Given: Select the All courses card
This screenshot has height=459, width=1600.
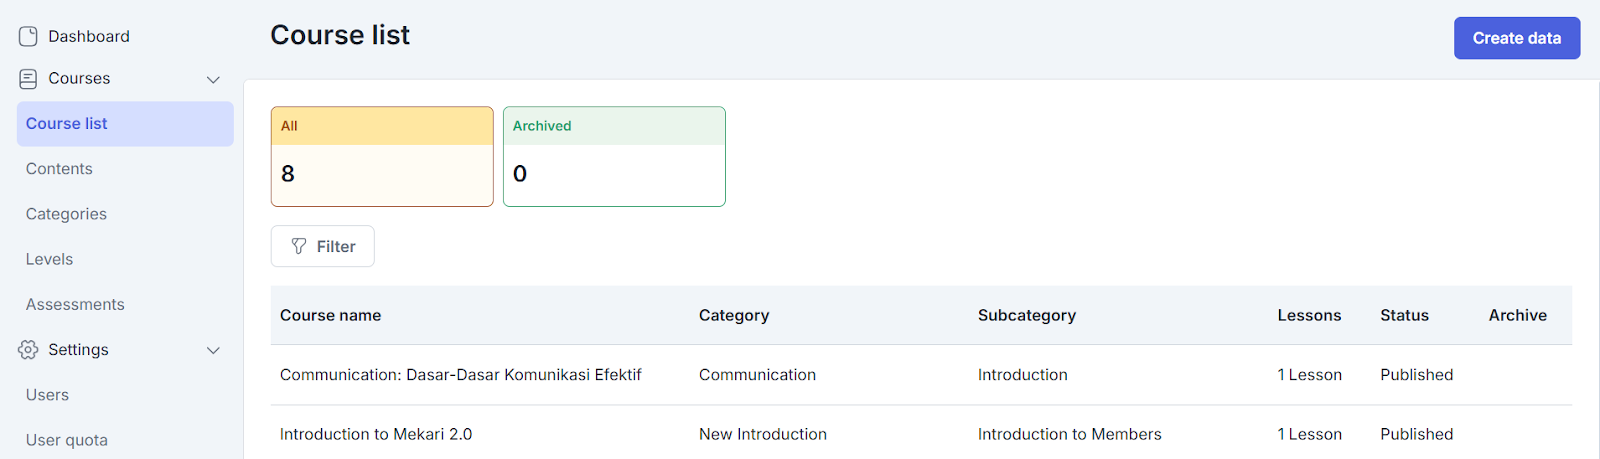Looking at the screenshot, I should coord(382,157).
